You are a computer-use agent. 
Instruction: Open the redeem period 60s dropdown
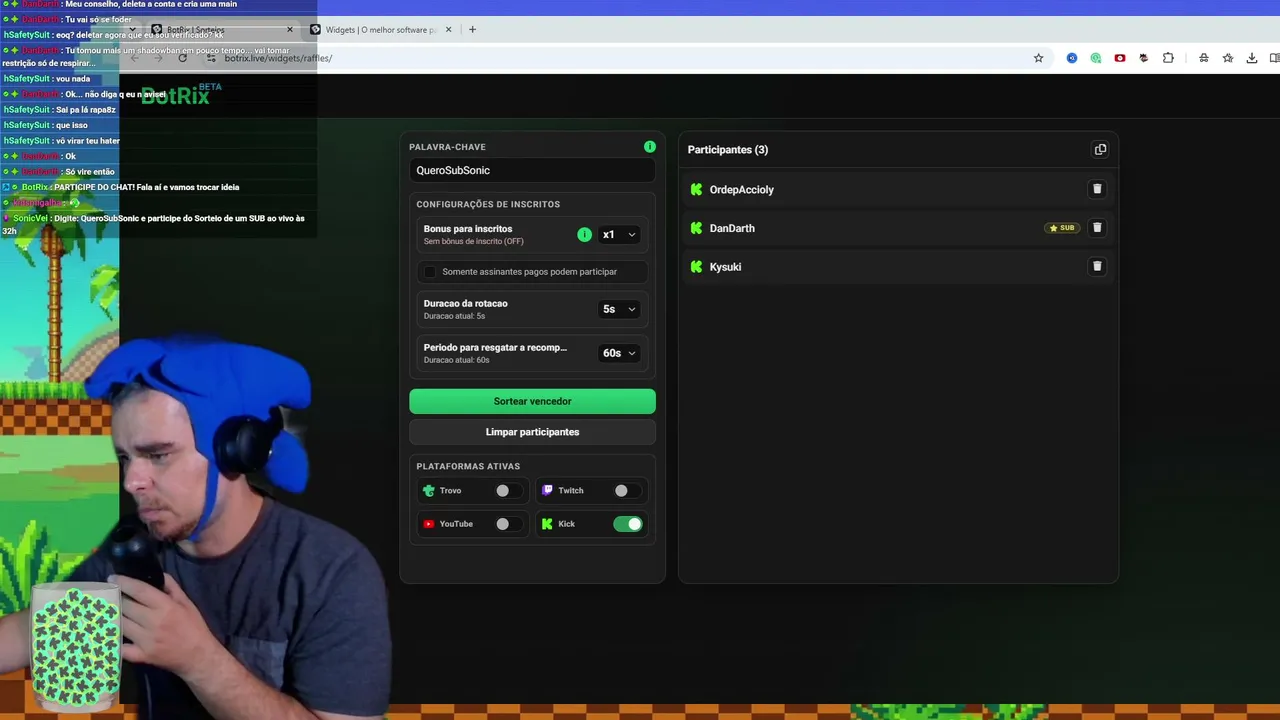(619, 353)
